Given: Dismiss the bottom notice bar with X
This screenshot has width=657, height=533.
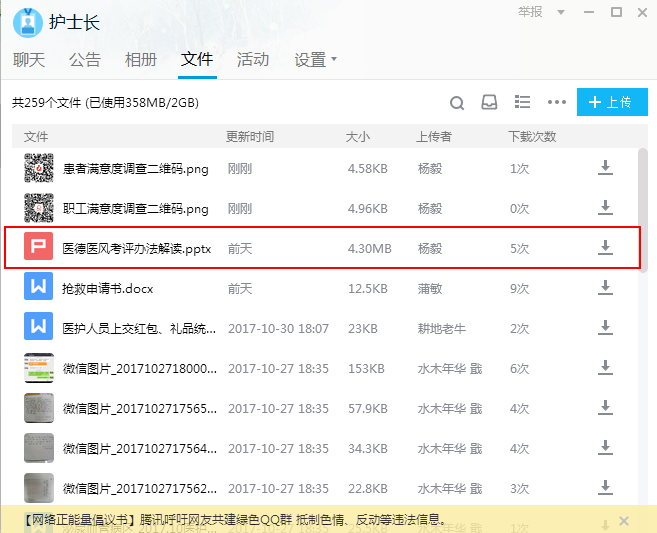Looking at the screenshot, I should point(624,521).
